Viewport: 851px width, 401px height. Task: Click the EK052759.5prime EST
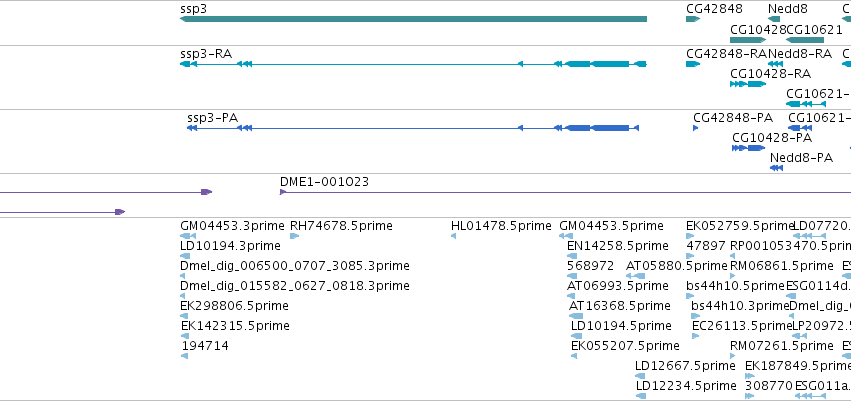(x=690, y=236)
